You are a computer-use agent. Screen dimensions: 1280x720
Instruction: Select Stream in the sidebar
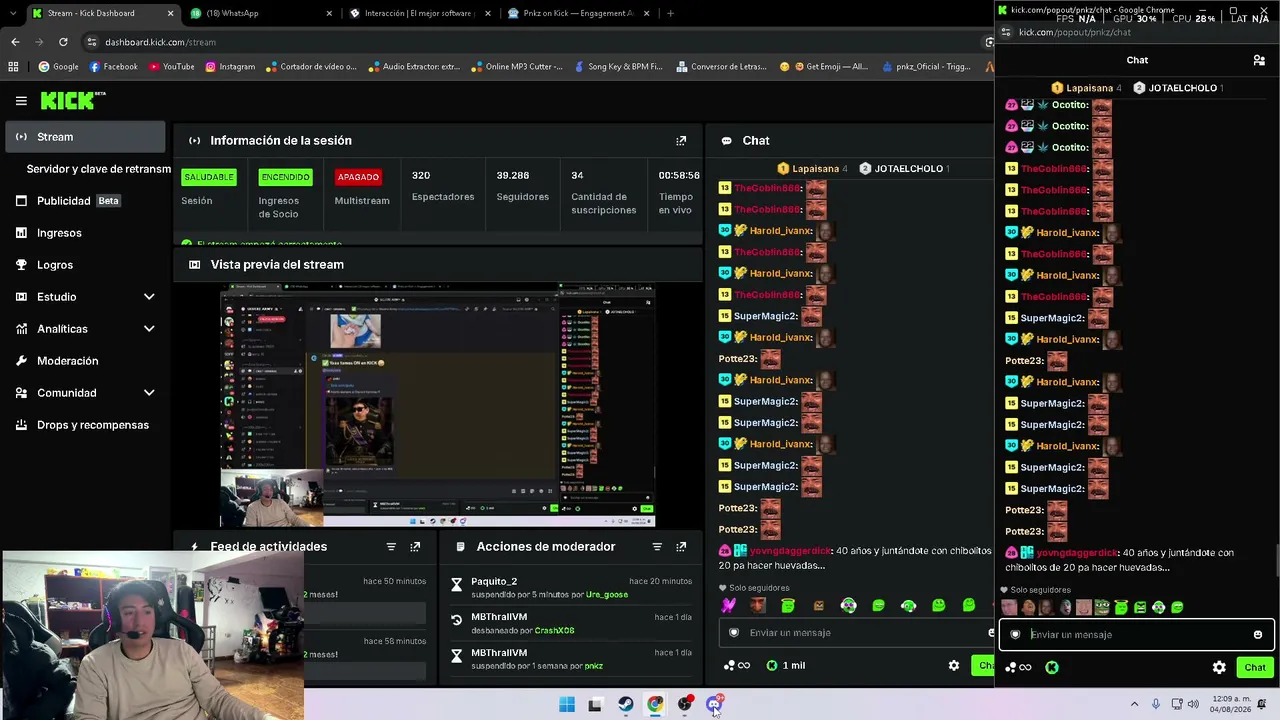(x=85, y=137)
